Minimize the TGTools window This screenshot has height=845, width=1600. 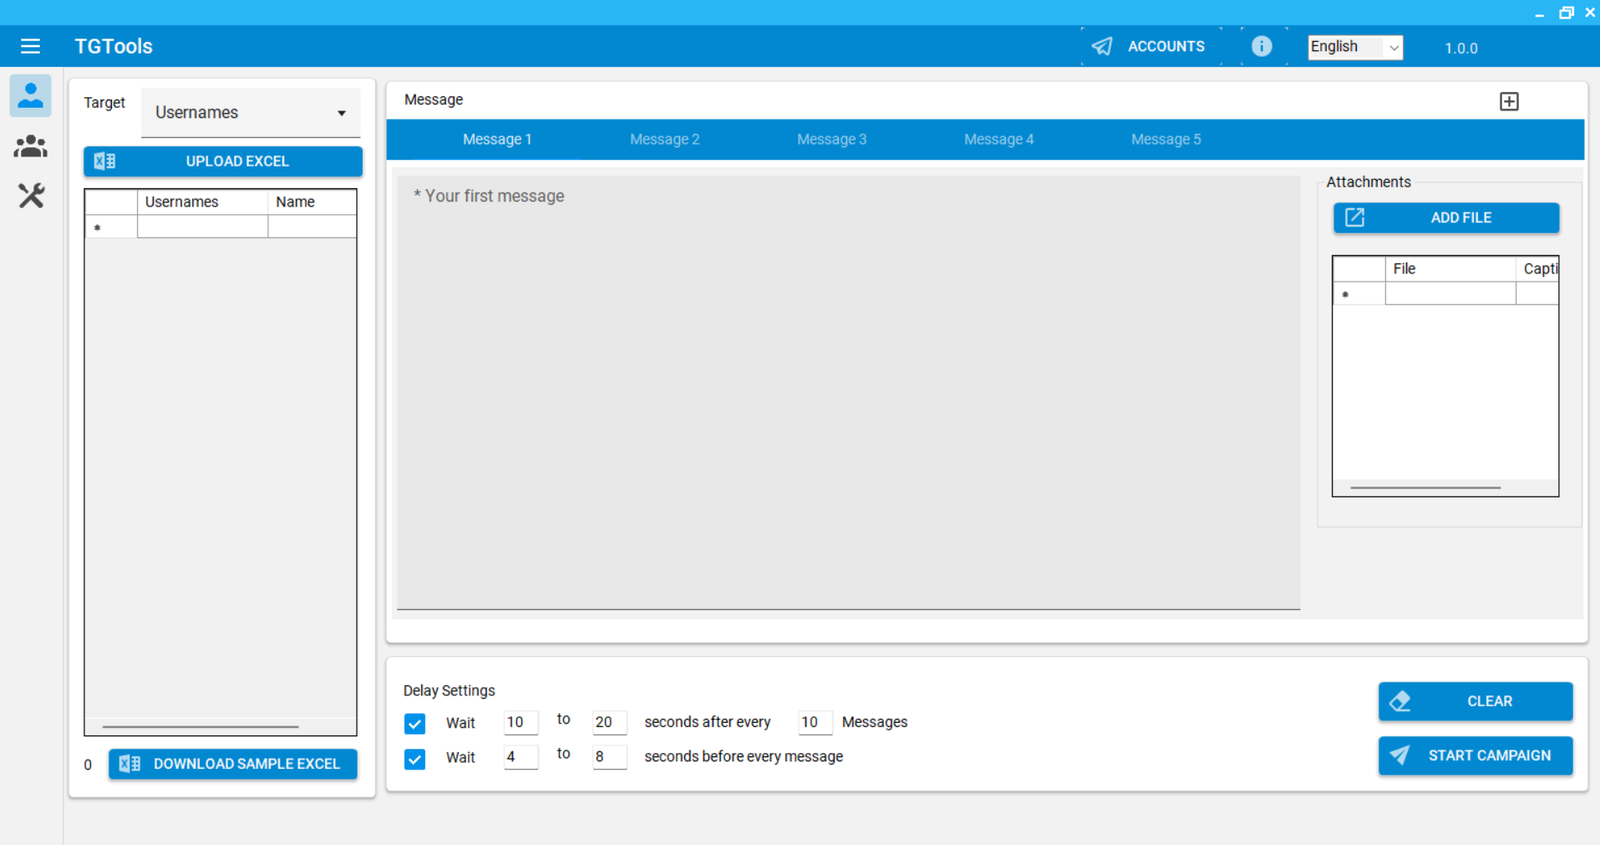coord(1539,13)
